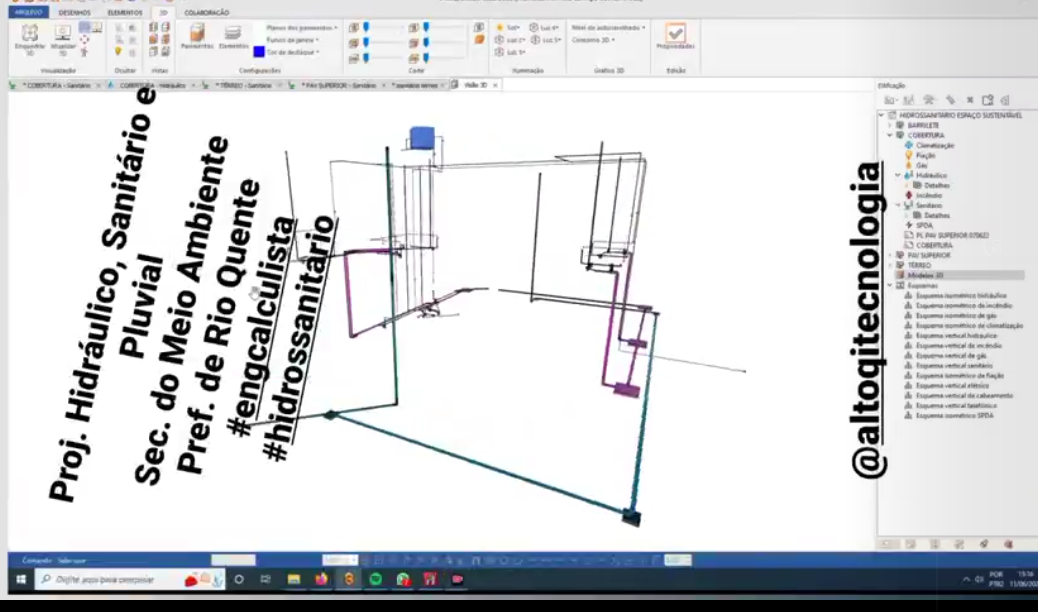Open the Planos dos pavimentos dropdown

302,28
